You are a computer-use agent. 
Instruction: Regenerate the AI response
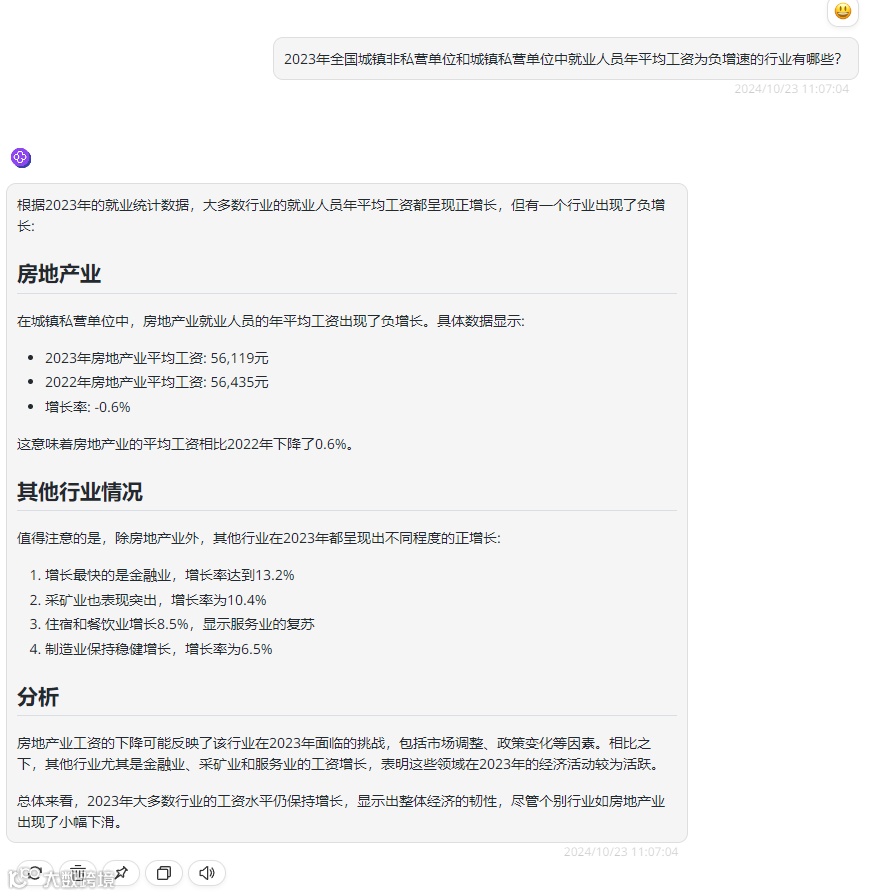pos(34,873)
